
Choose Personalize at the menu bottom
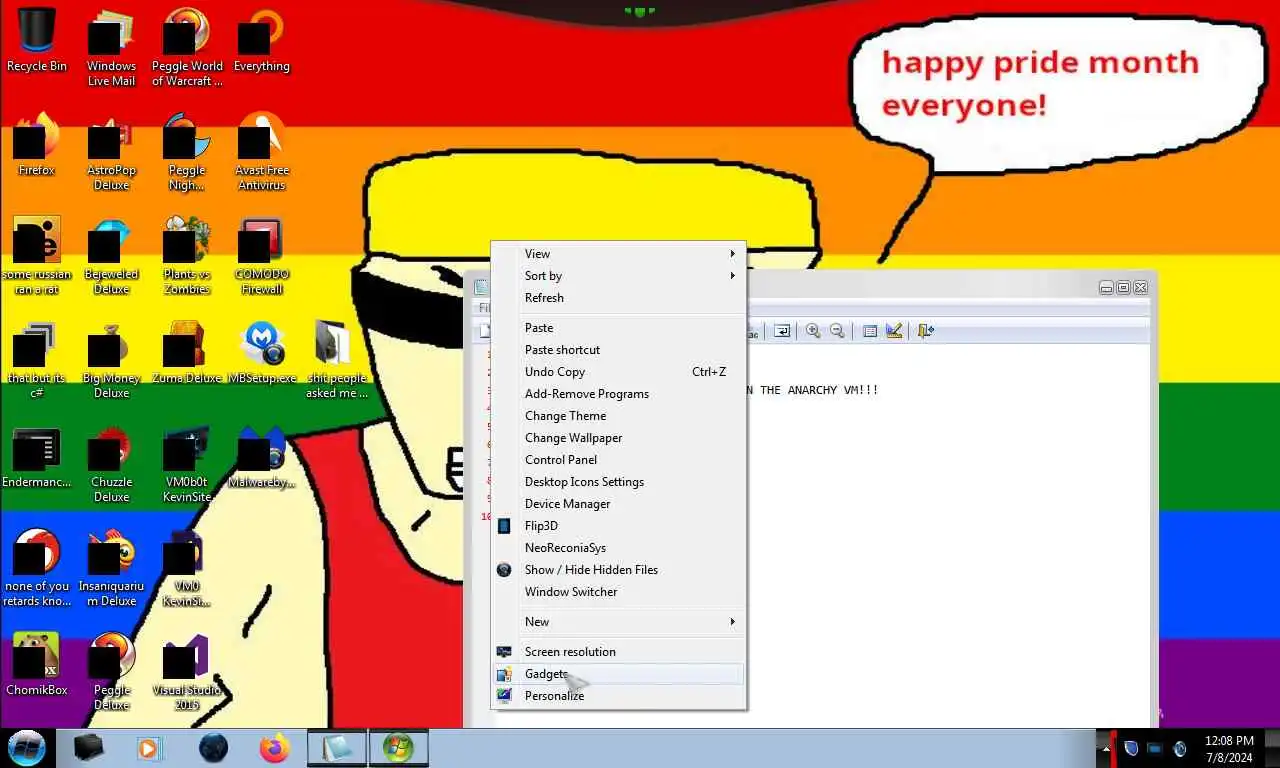pos(619,696)
